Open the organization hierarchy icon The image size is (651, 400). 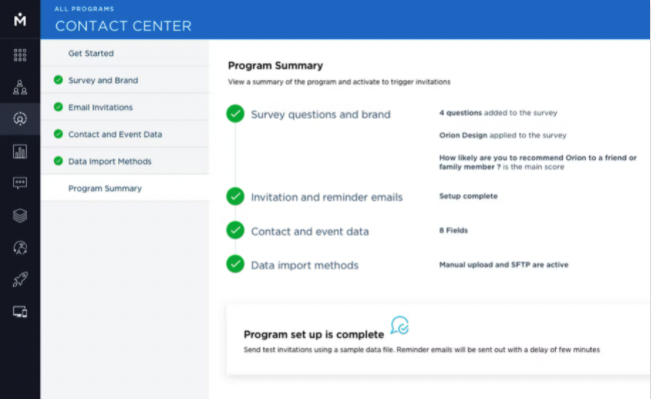[x=20, y=88]
